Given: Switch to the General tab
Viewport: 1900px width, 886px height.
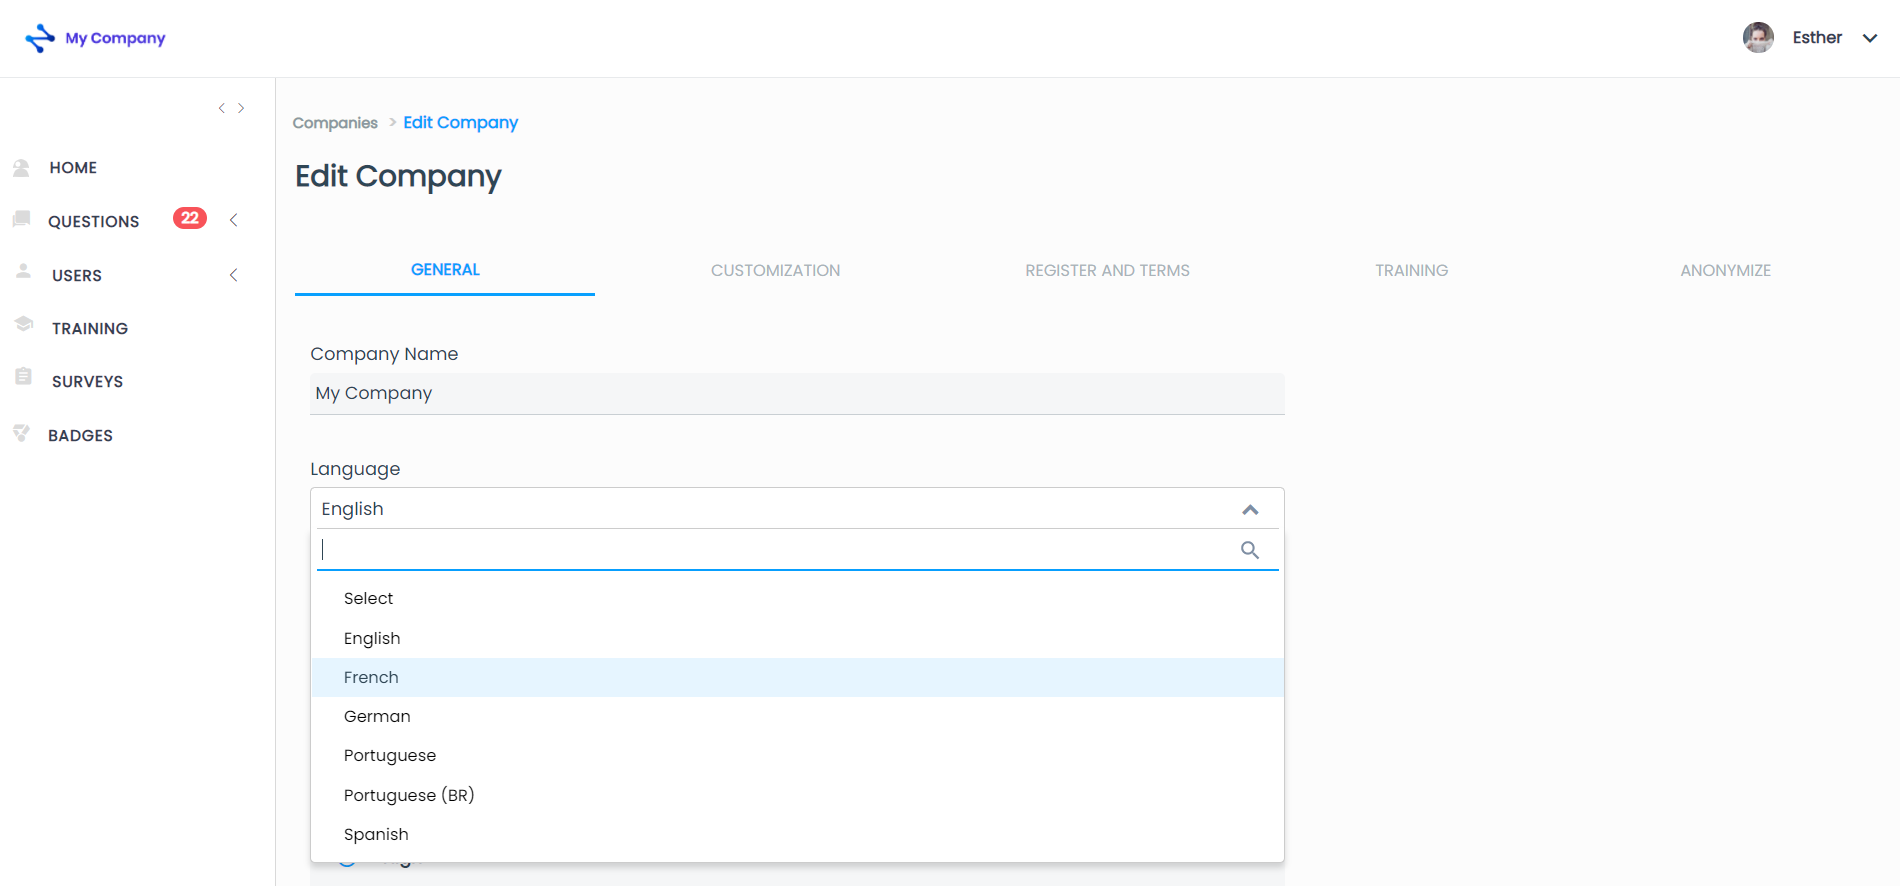Looking at the screenshot, I should click(445, 270).
